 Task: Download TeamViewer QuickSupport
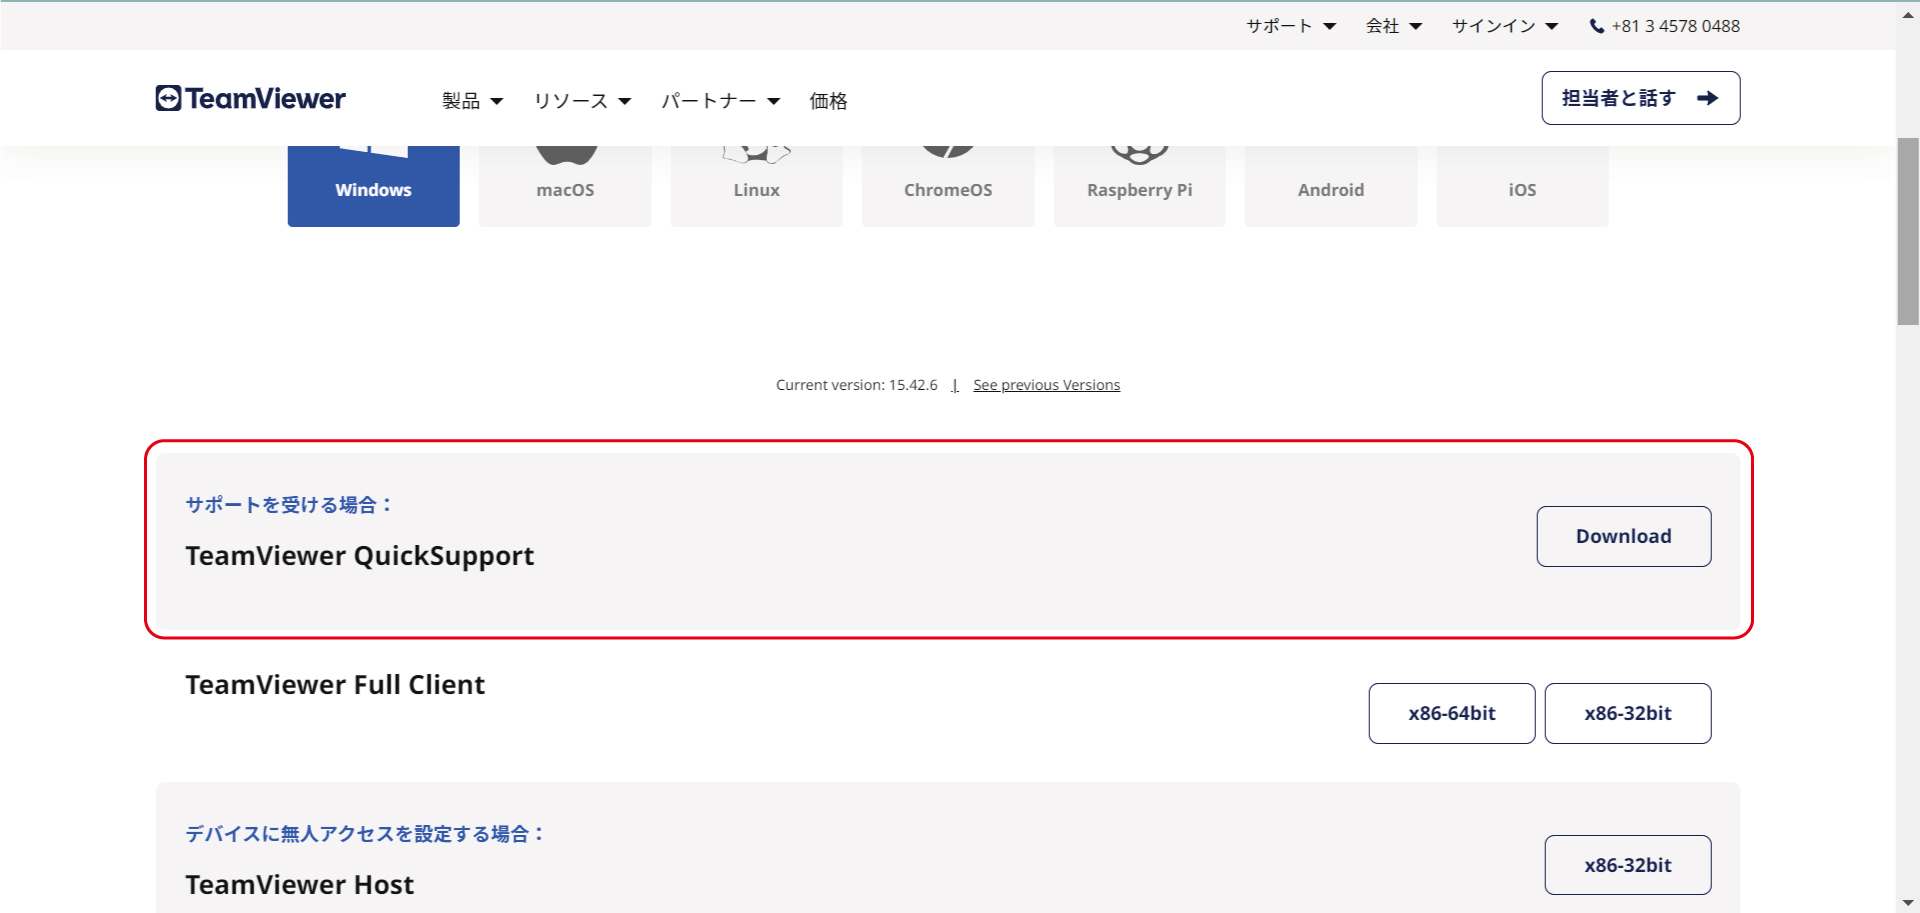(1623, 536)
